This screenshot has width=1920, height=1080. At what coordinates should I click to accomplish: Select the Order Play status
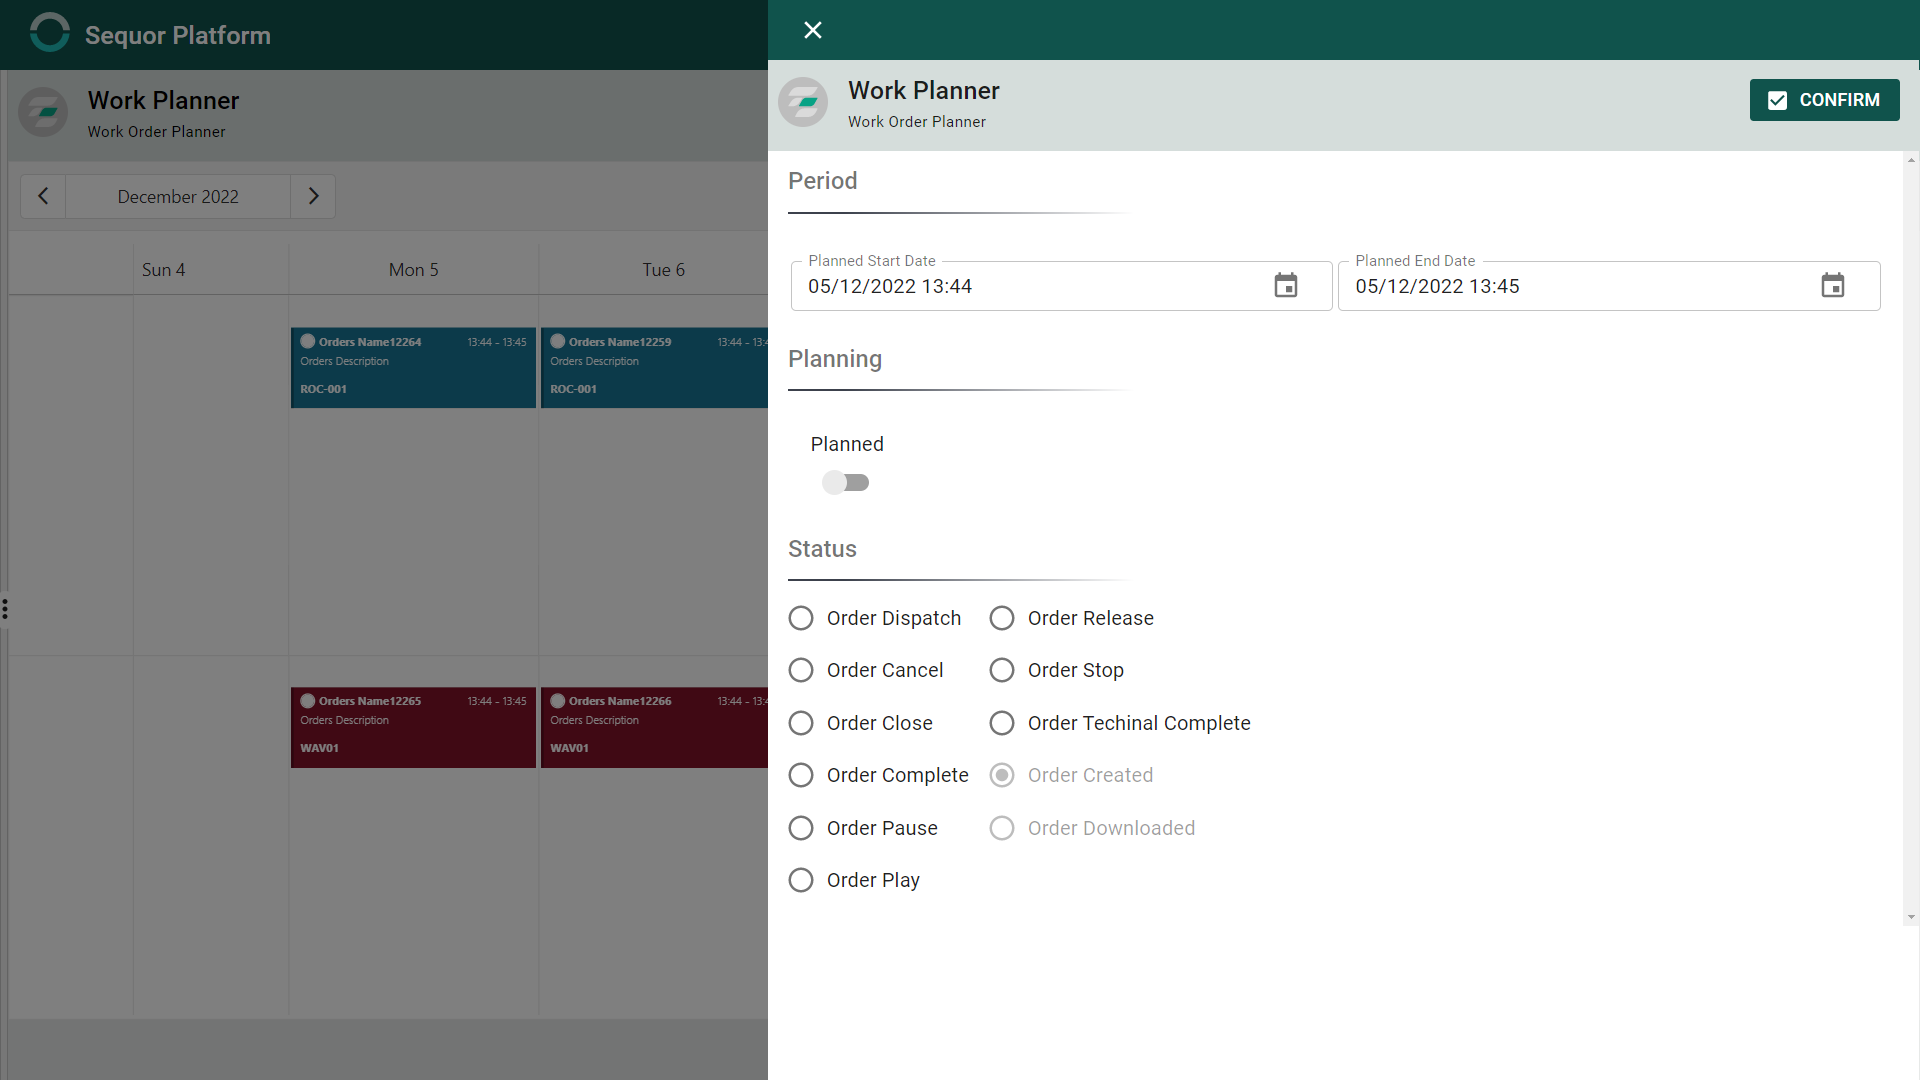click(801, 880)
